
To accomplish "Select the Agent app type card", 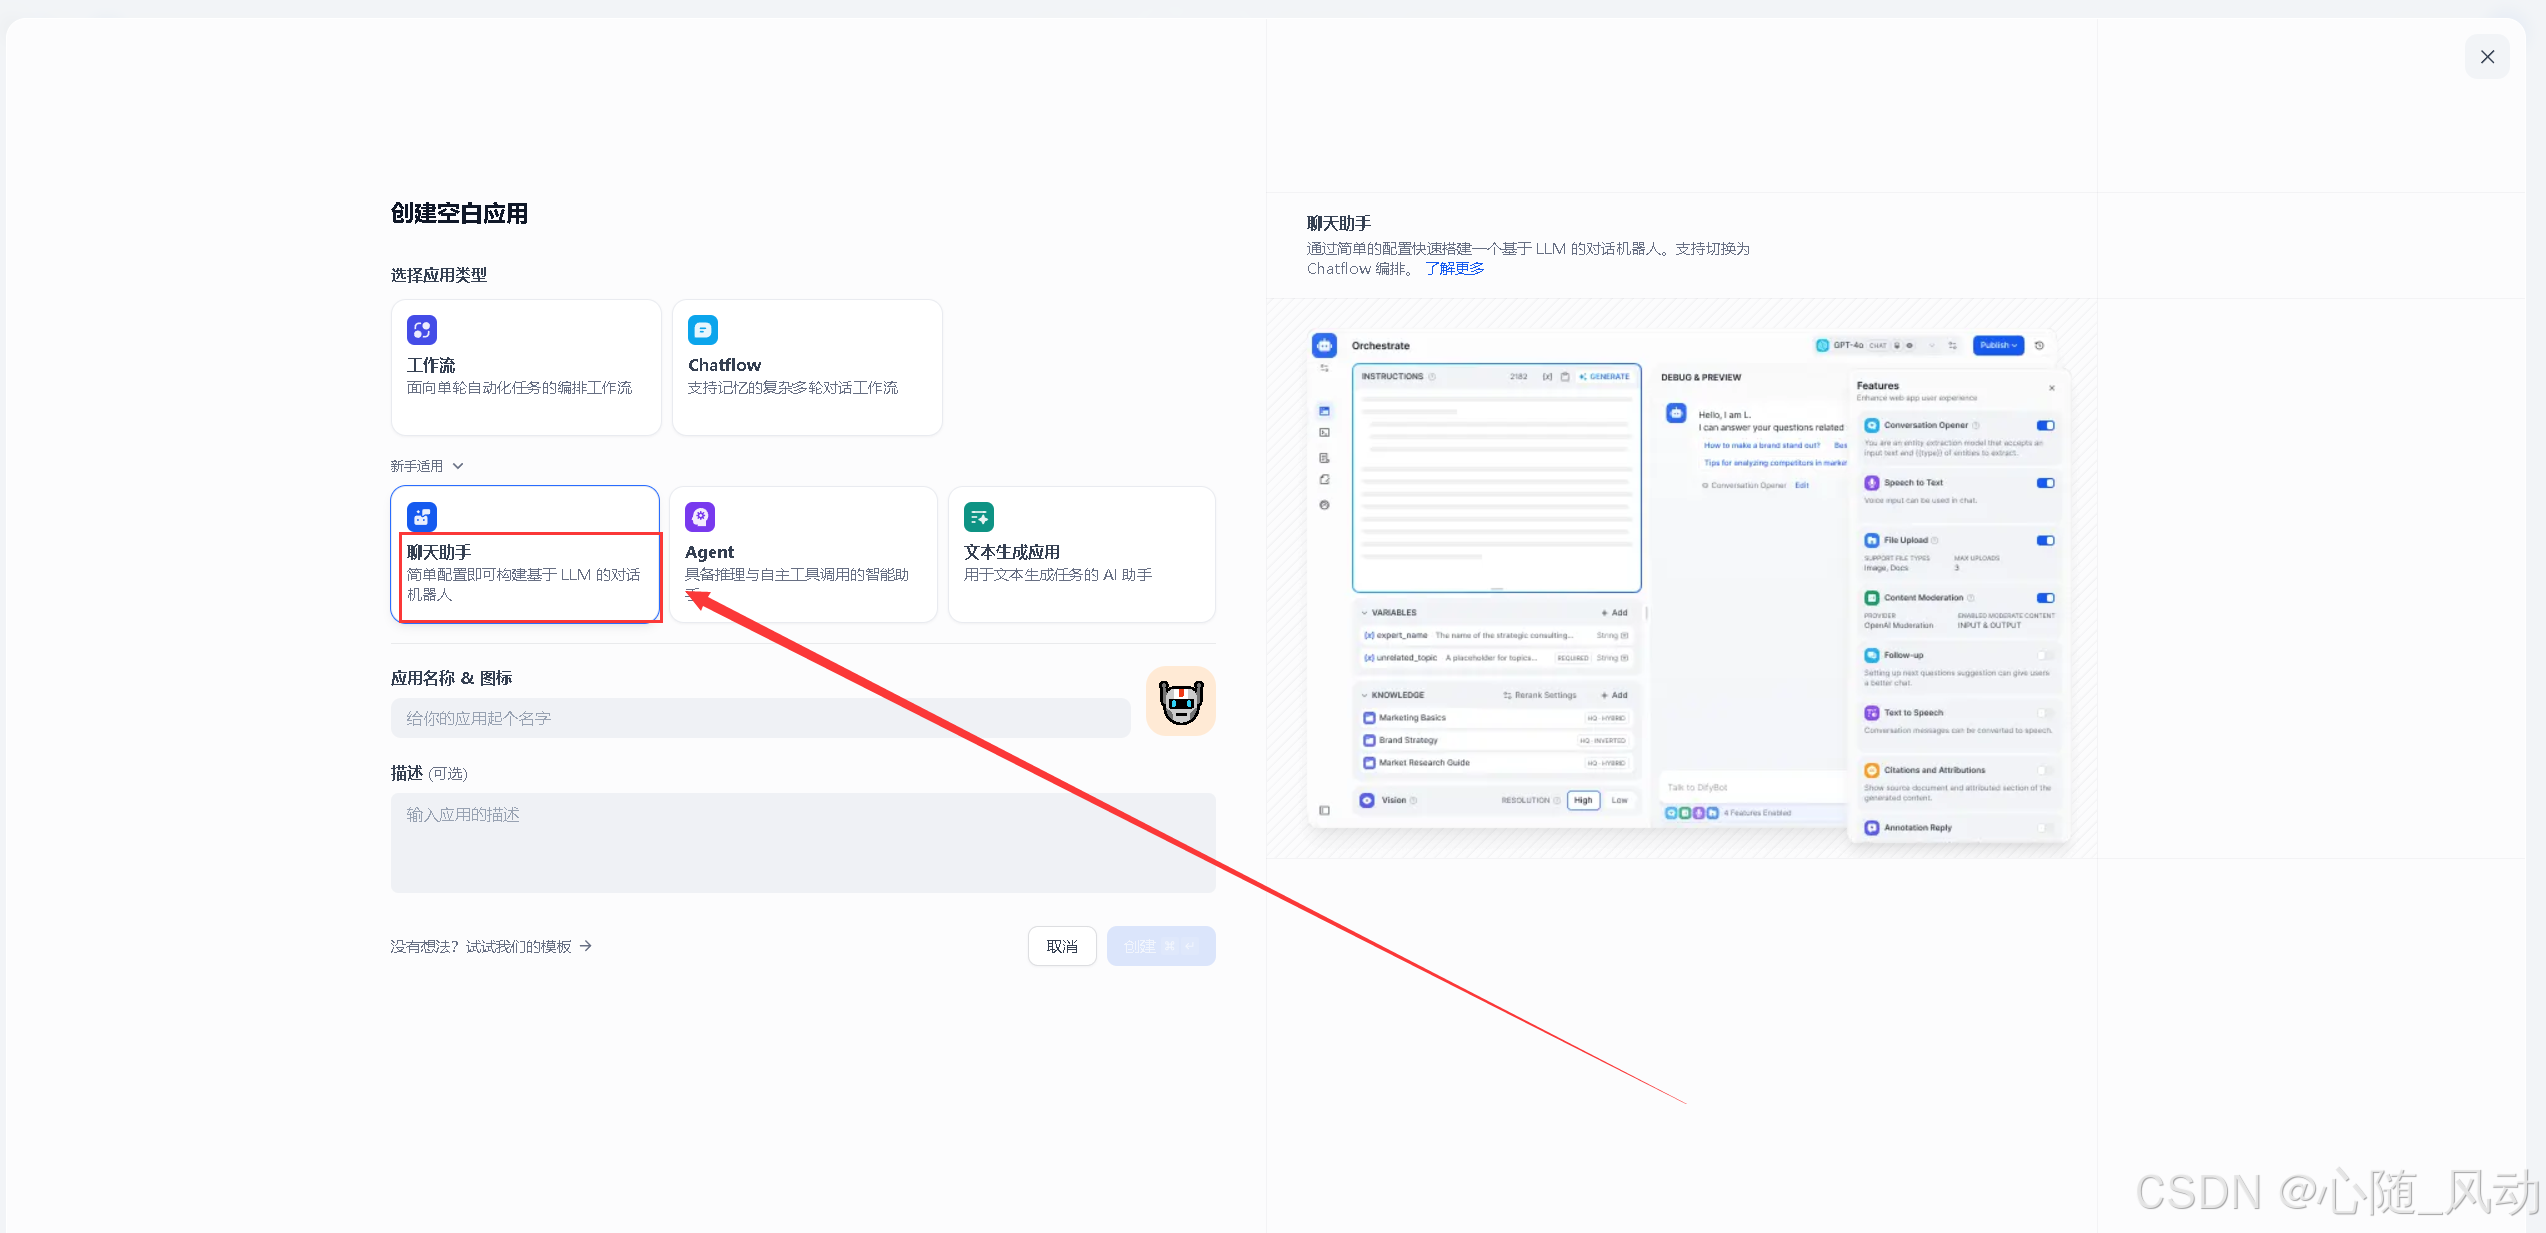I will click(x=803, y=555).
